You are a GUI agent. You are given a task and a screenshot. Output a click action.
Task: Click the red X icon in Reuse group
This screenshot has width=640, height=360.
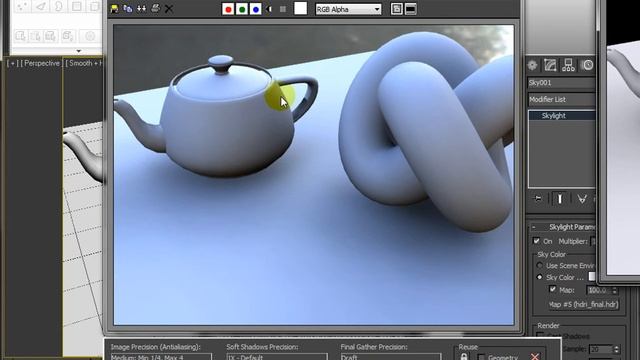coord(535,357)
